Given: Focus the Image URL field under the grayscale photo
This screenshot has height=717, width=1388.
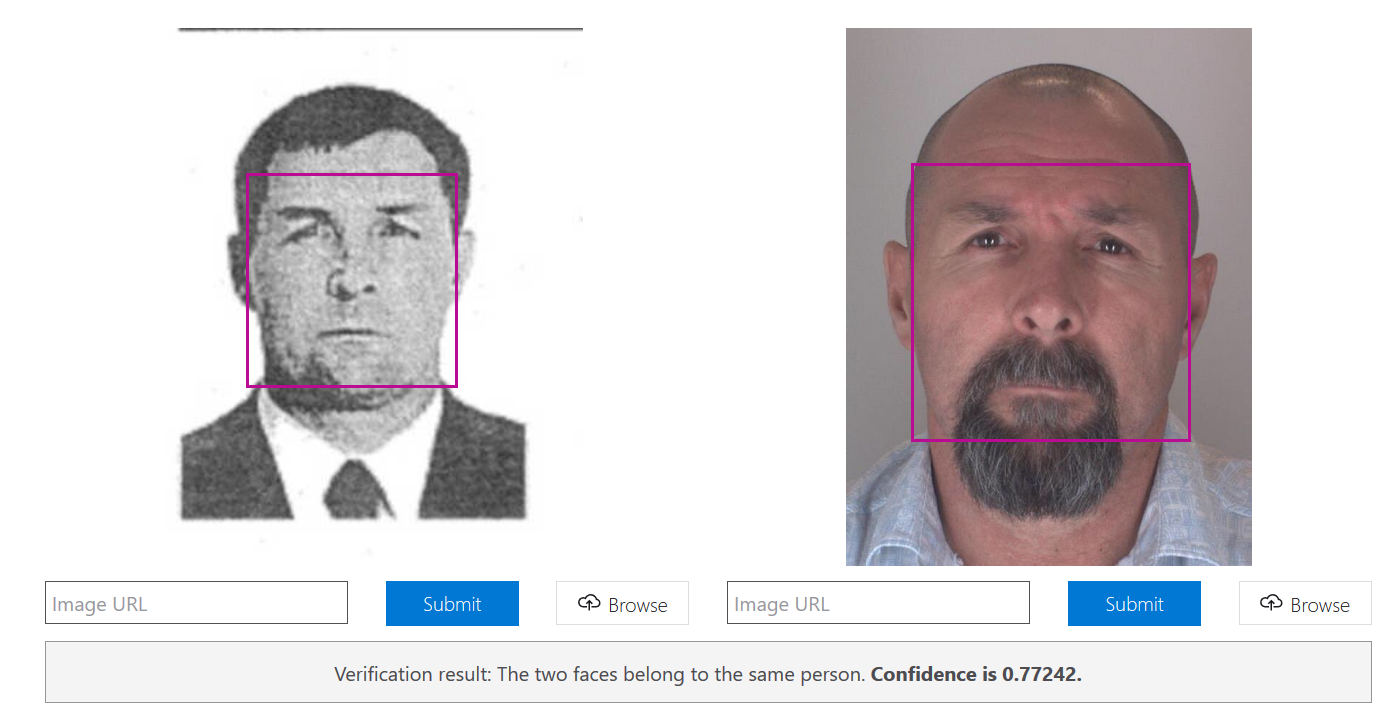Looking at the screenshot, I should (196, 603).
